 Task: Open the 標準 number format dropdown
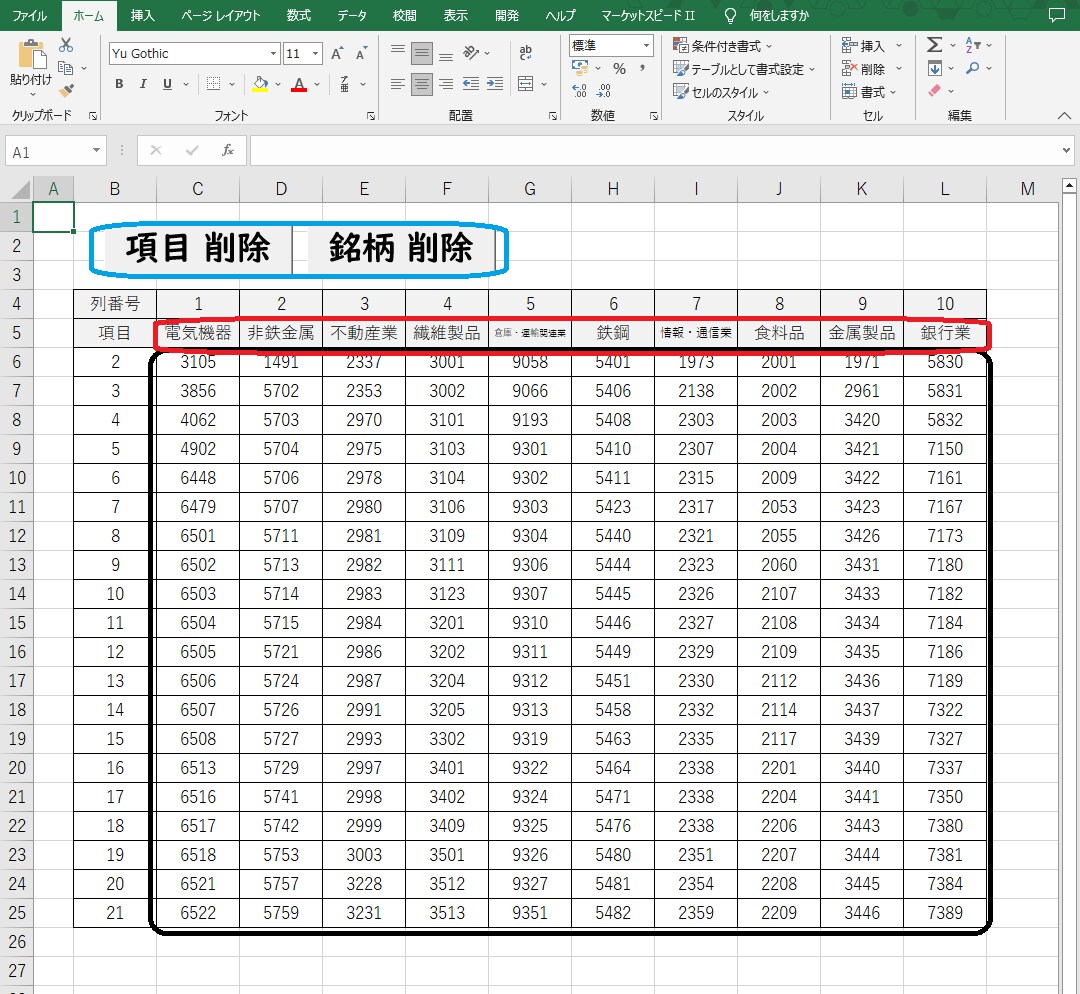pos(646,45)
